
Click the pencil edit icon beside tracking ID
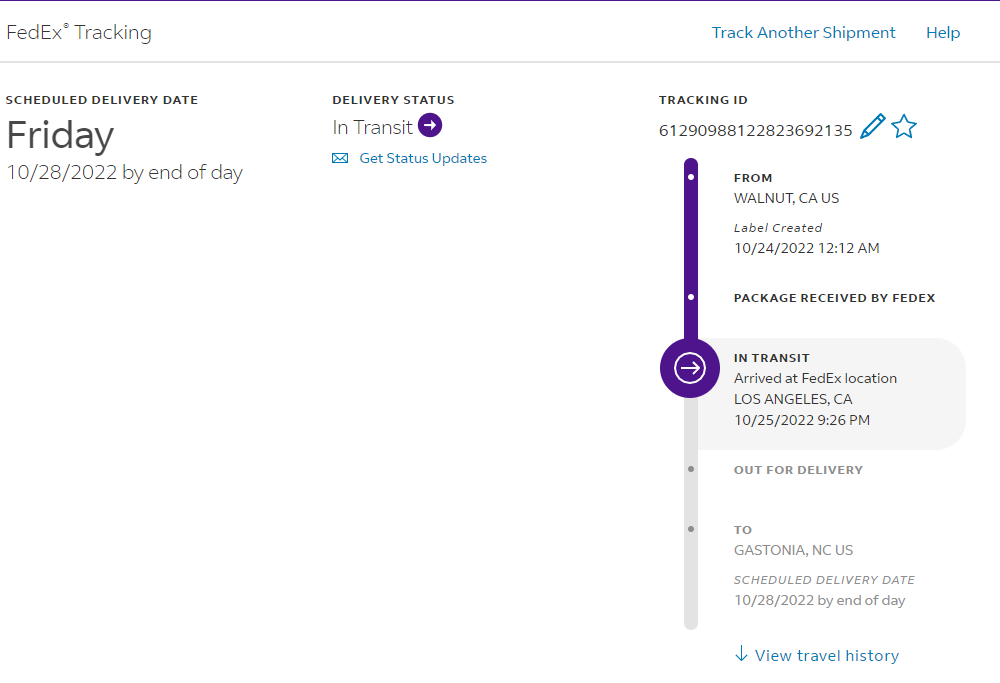[x=873, y=127]
